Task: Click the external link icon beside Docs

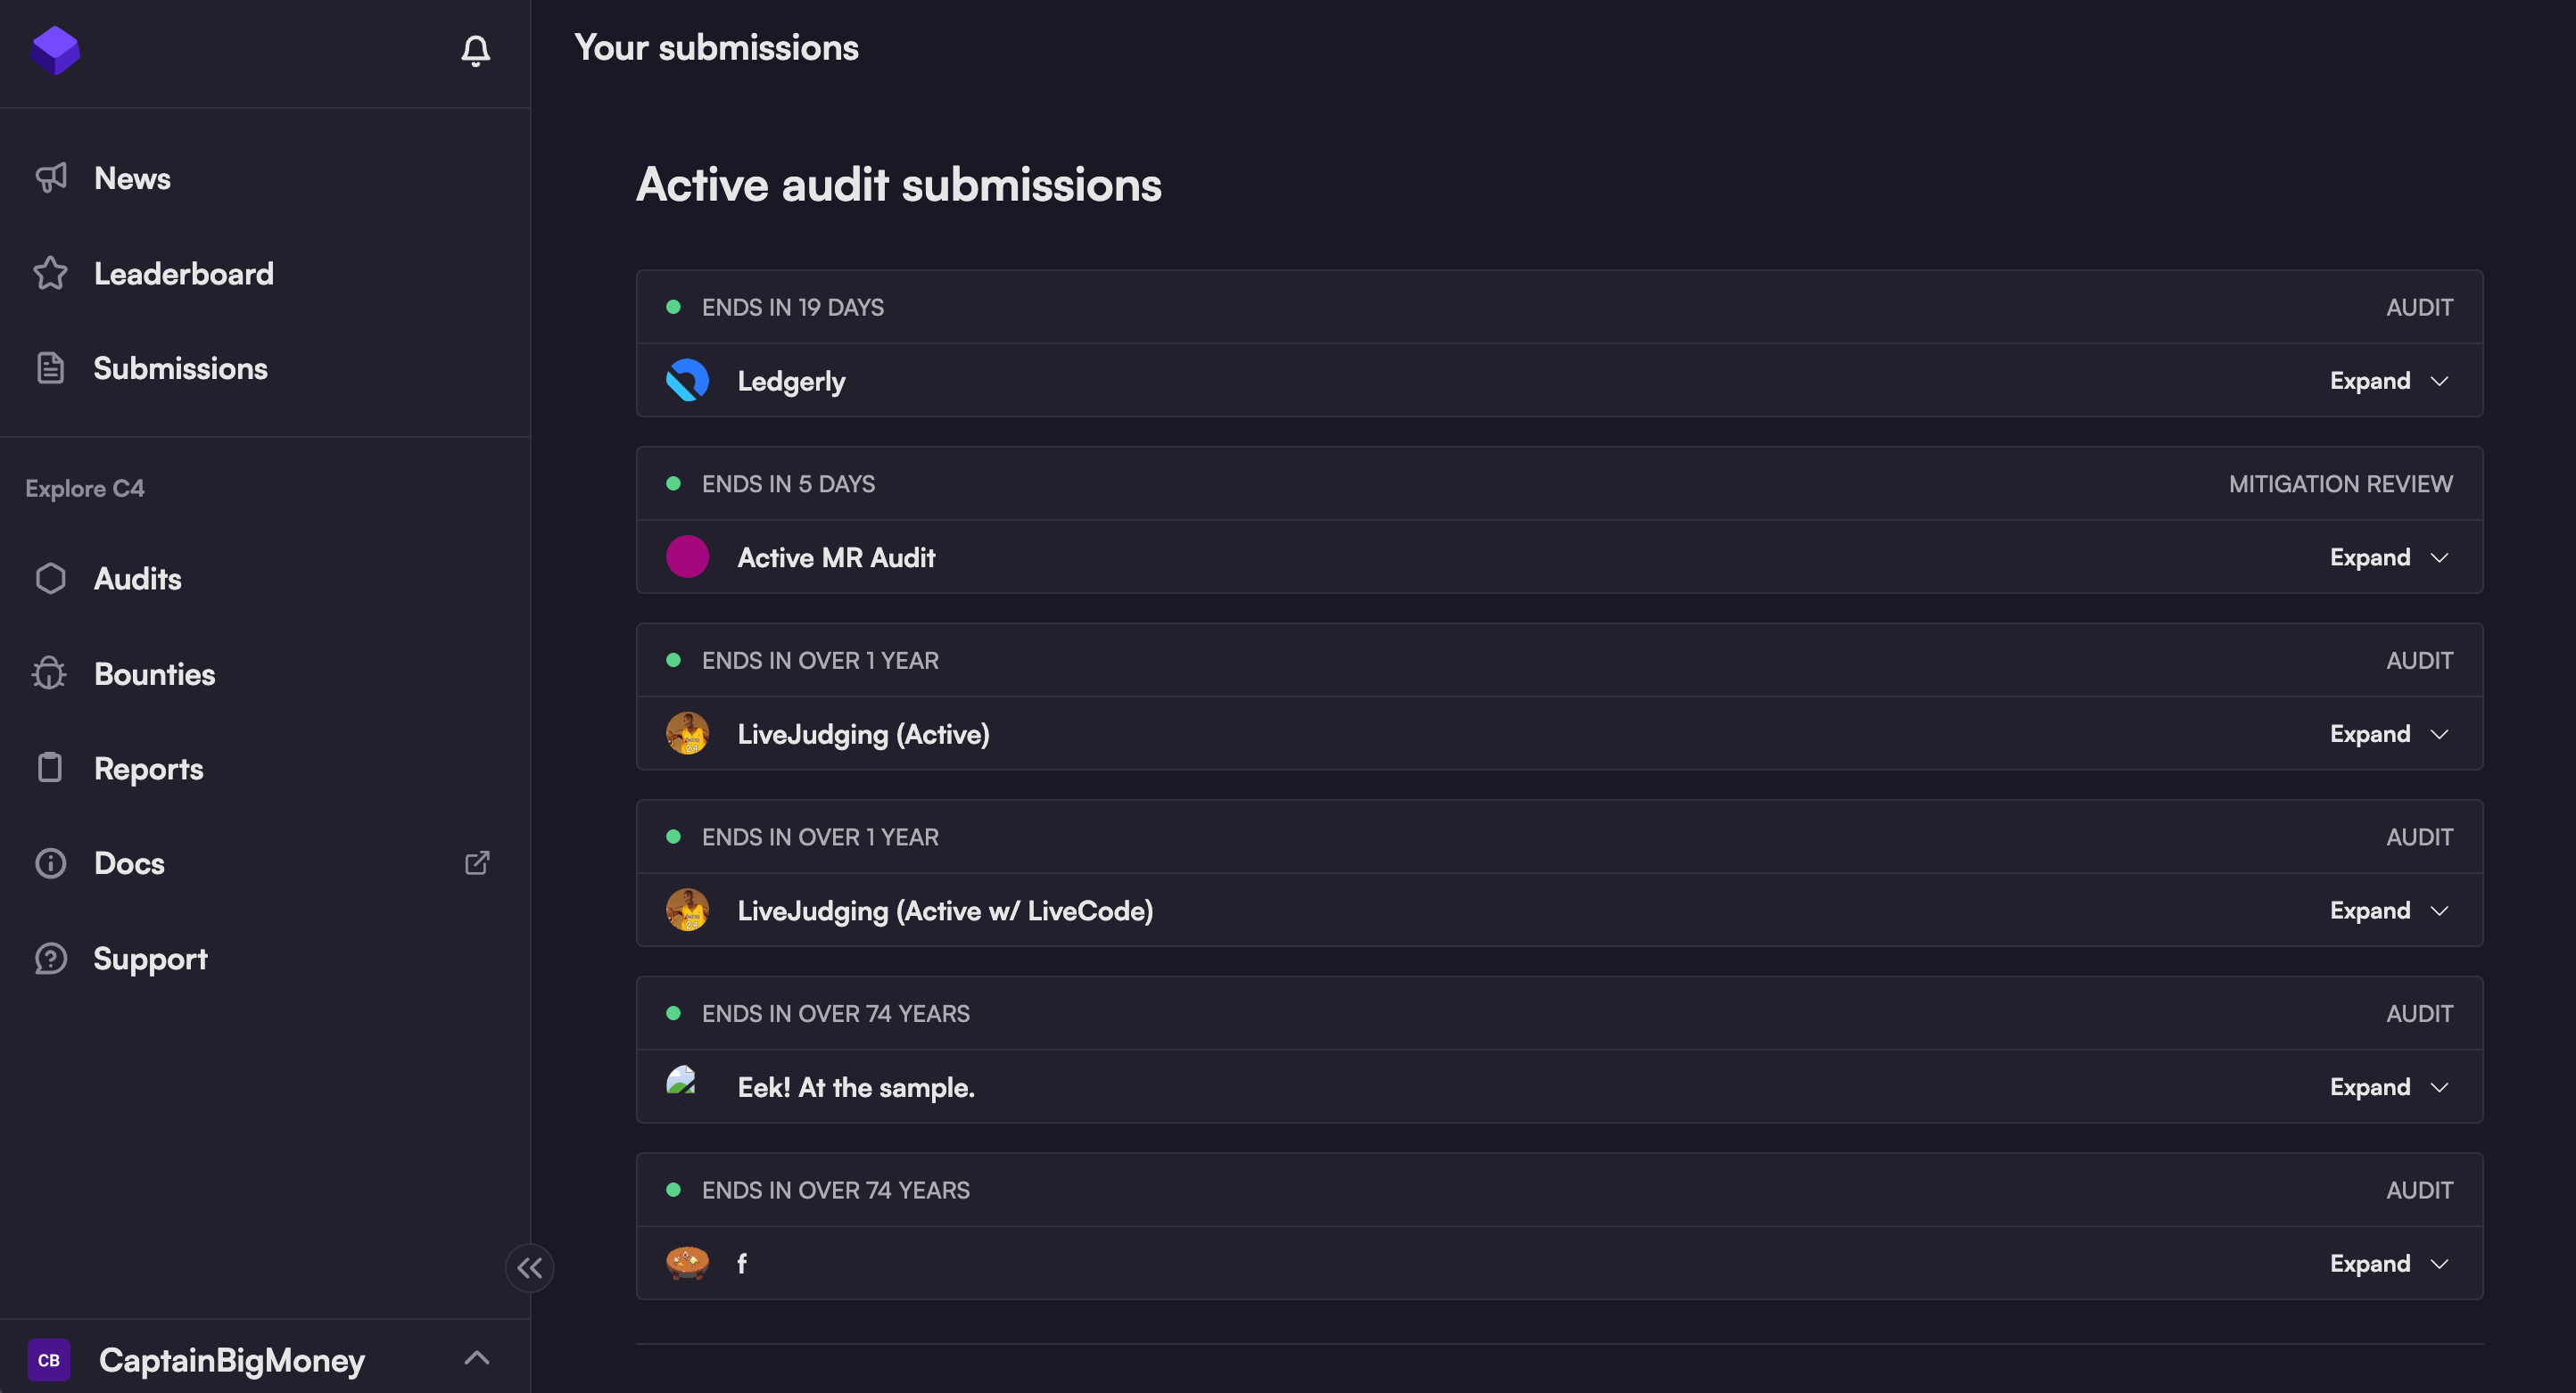Action: tap(477, 863)
